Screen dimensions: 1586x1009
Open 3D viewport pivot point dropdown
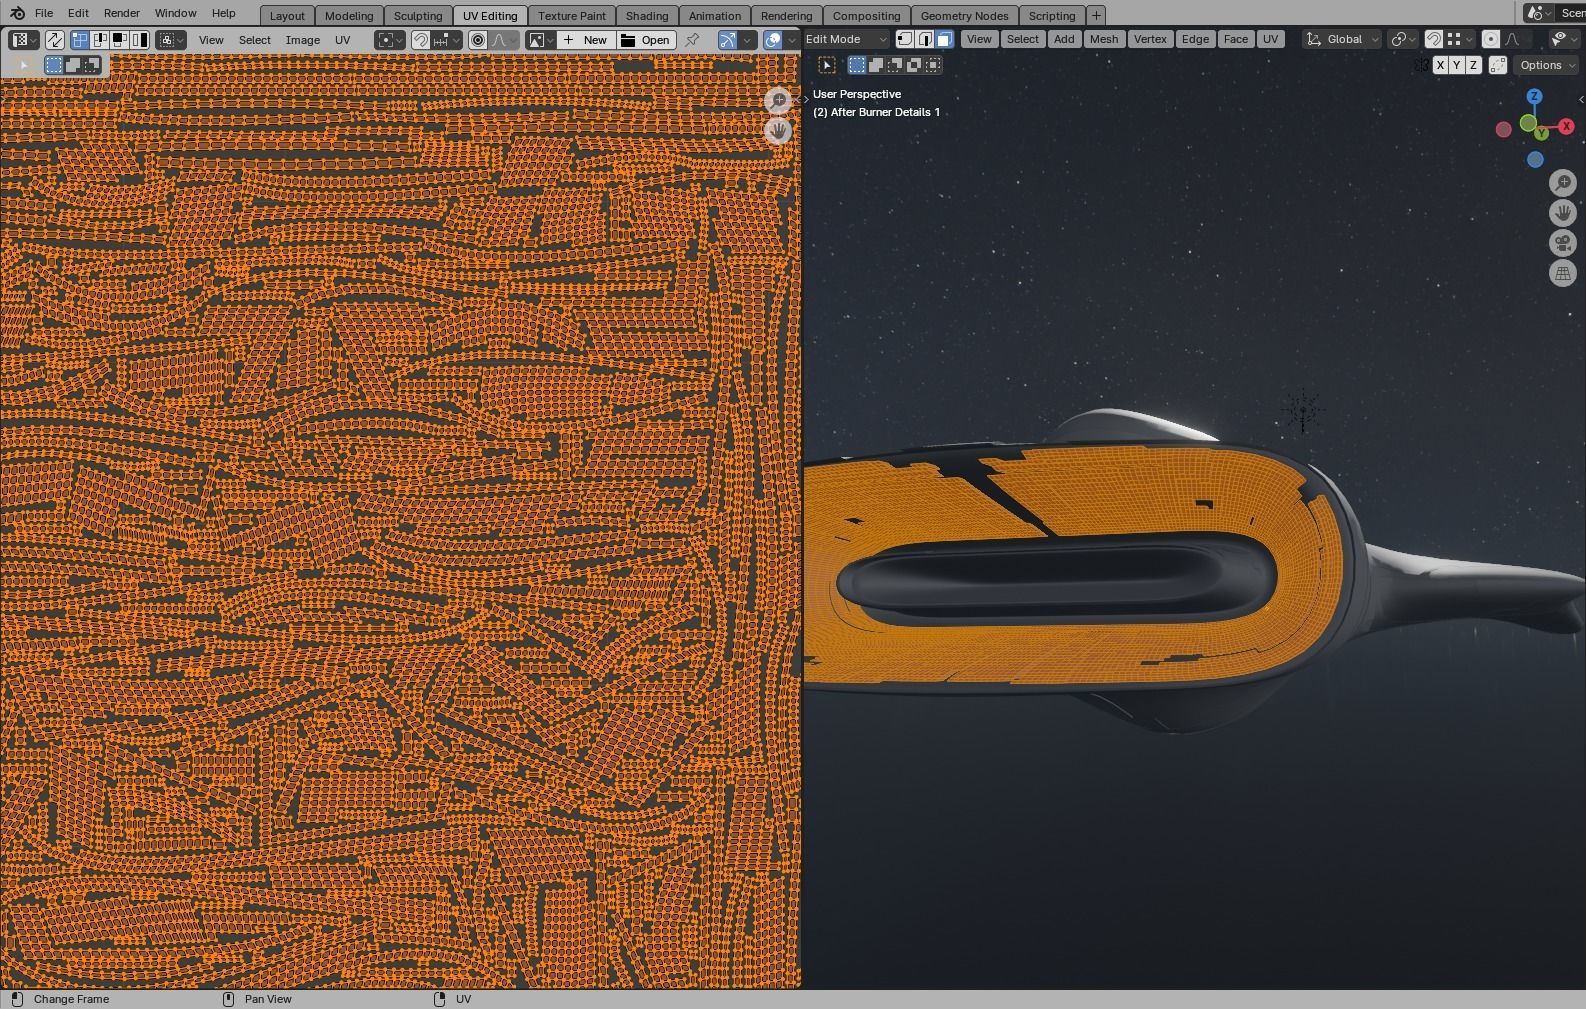pyautogui.click(x=1403, y=39)
